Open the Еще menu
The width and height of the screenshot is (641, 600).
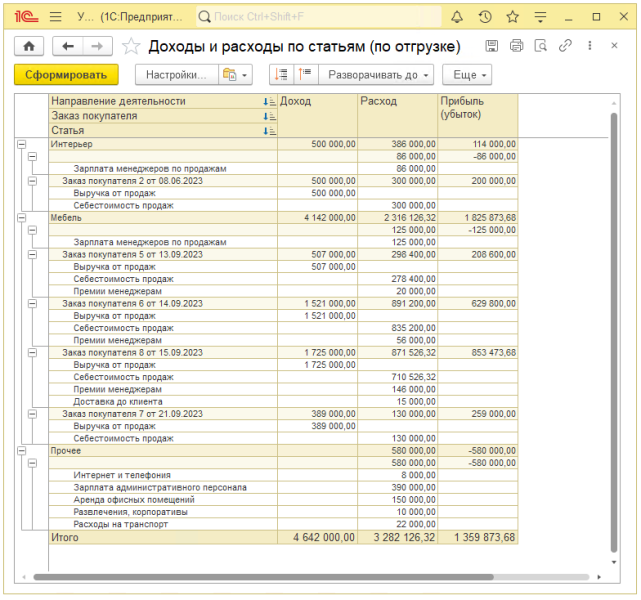[x=467, y=75]
